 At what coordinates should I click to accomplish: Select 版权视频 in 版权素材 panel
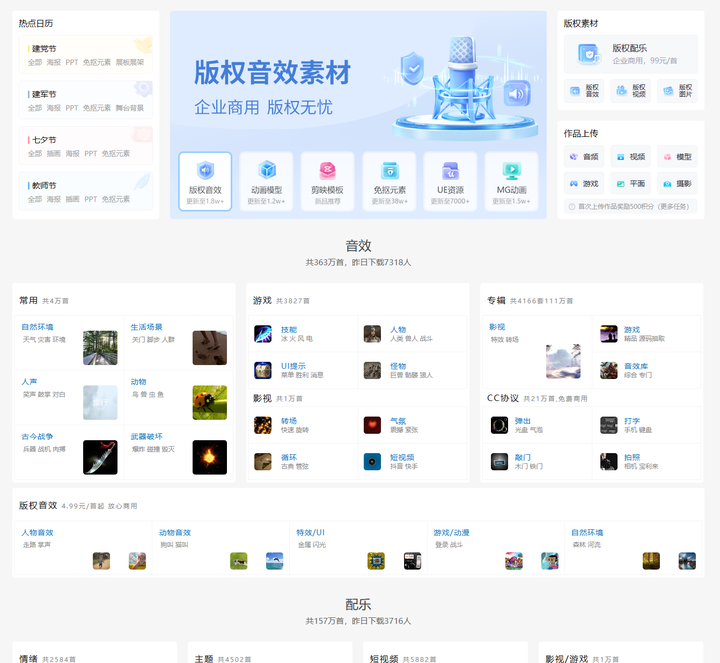coord(630,90)
